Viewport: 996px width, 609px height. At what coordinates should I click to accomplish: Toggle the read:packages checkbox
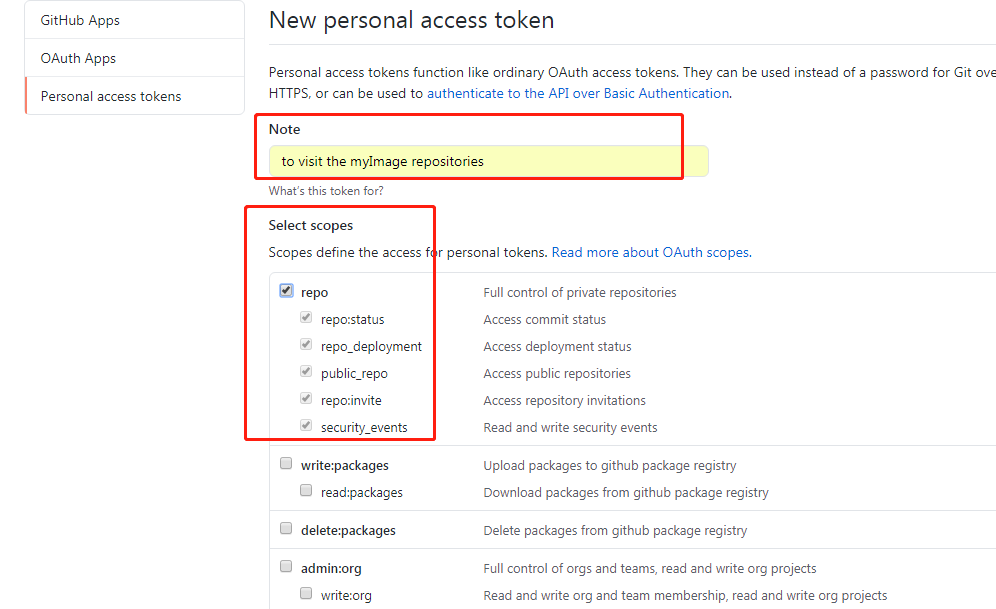pos(306,489)
